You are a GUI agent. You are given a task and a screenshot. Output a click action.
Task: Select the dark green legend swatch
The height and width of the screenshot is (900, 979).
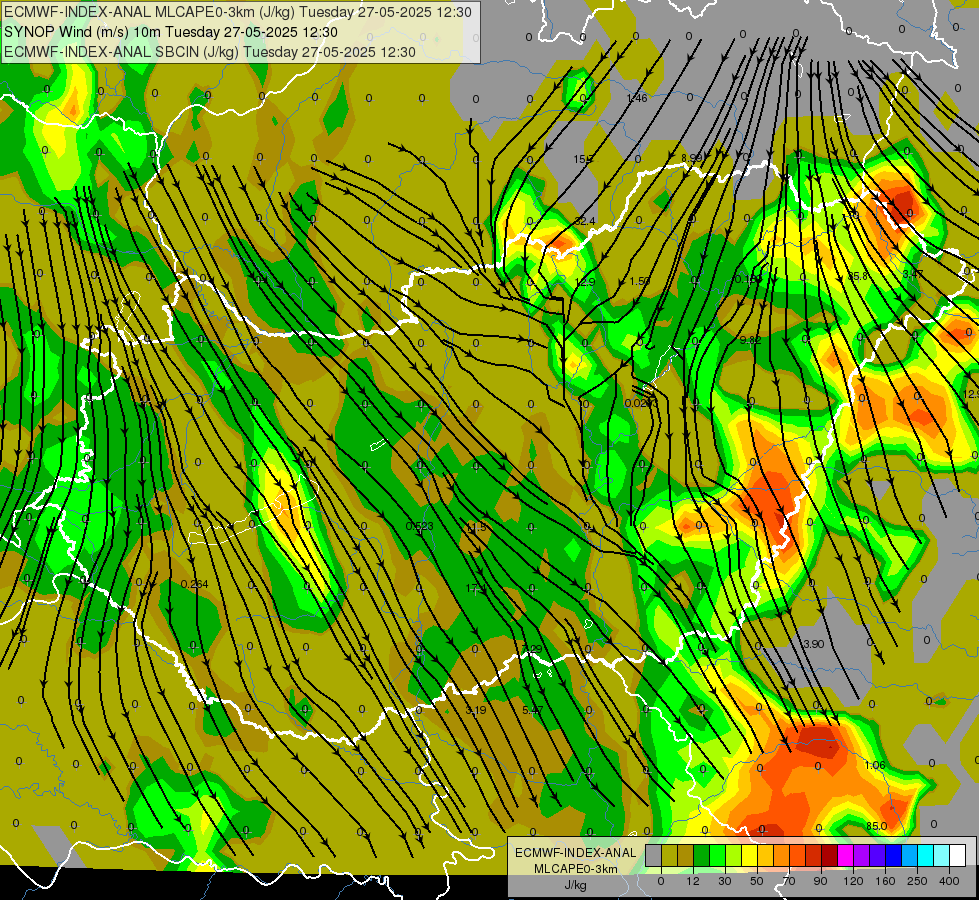pos(702,855)
